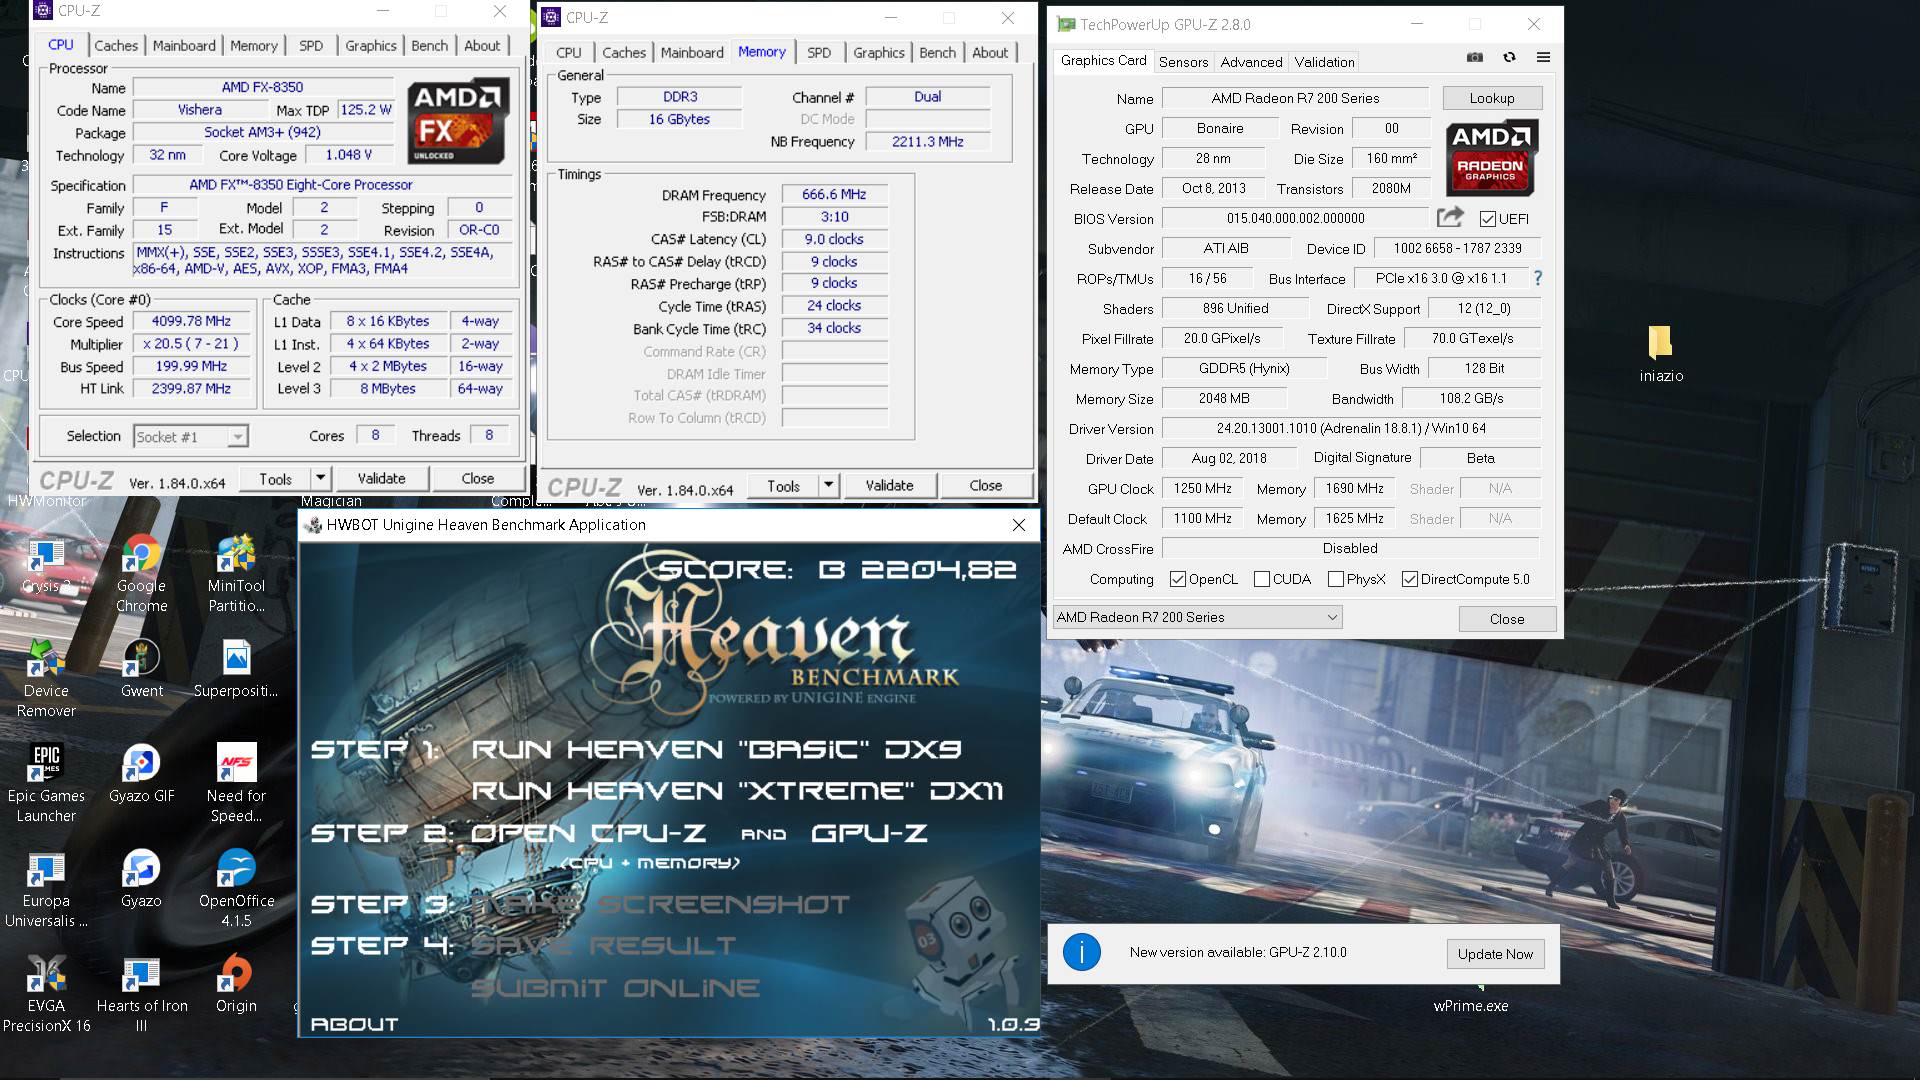
Task: Open wPrime.exe desktop item
Action: pyautogui.click(x=1470, y=1005)
